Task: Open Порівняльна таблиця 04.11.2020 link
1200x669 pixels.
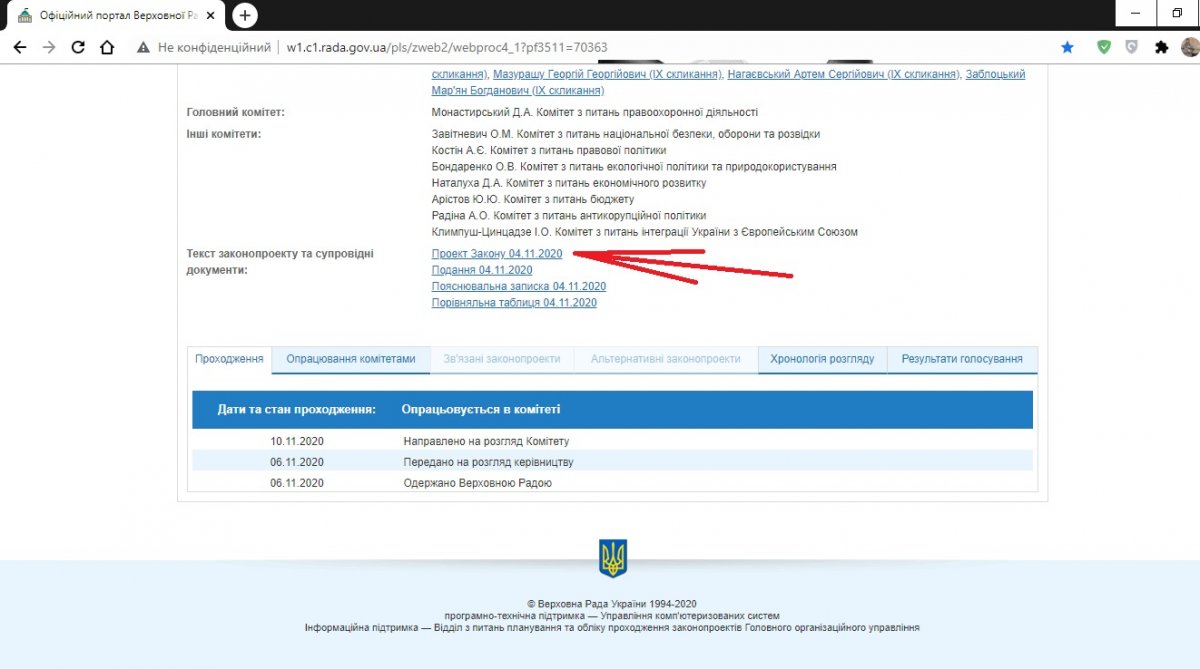Action: (514, 302)
